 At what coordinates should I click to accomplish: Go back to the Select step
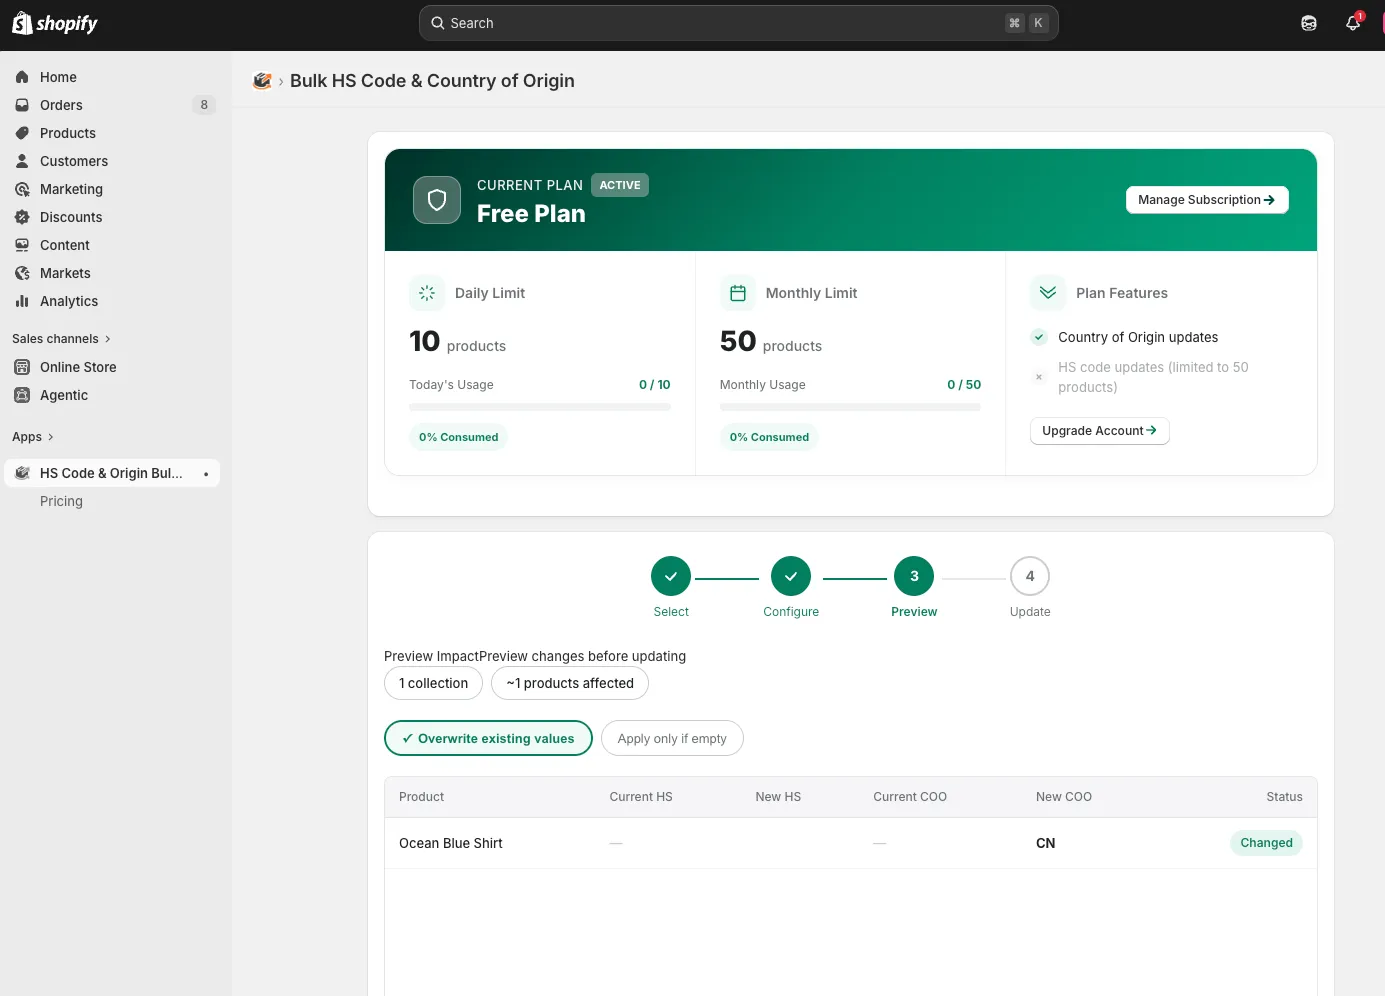tap(671, 576)
